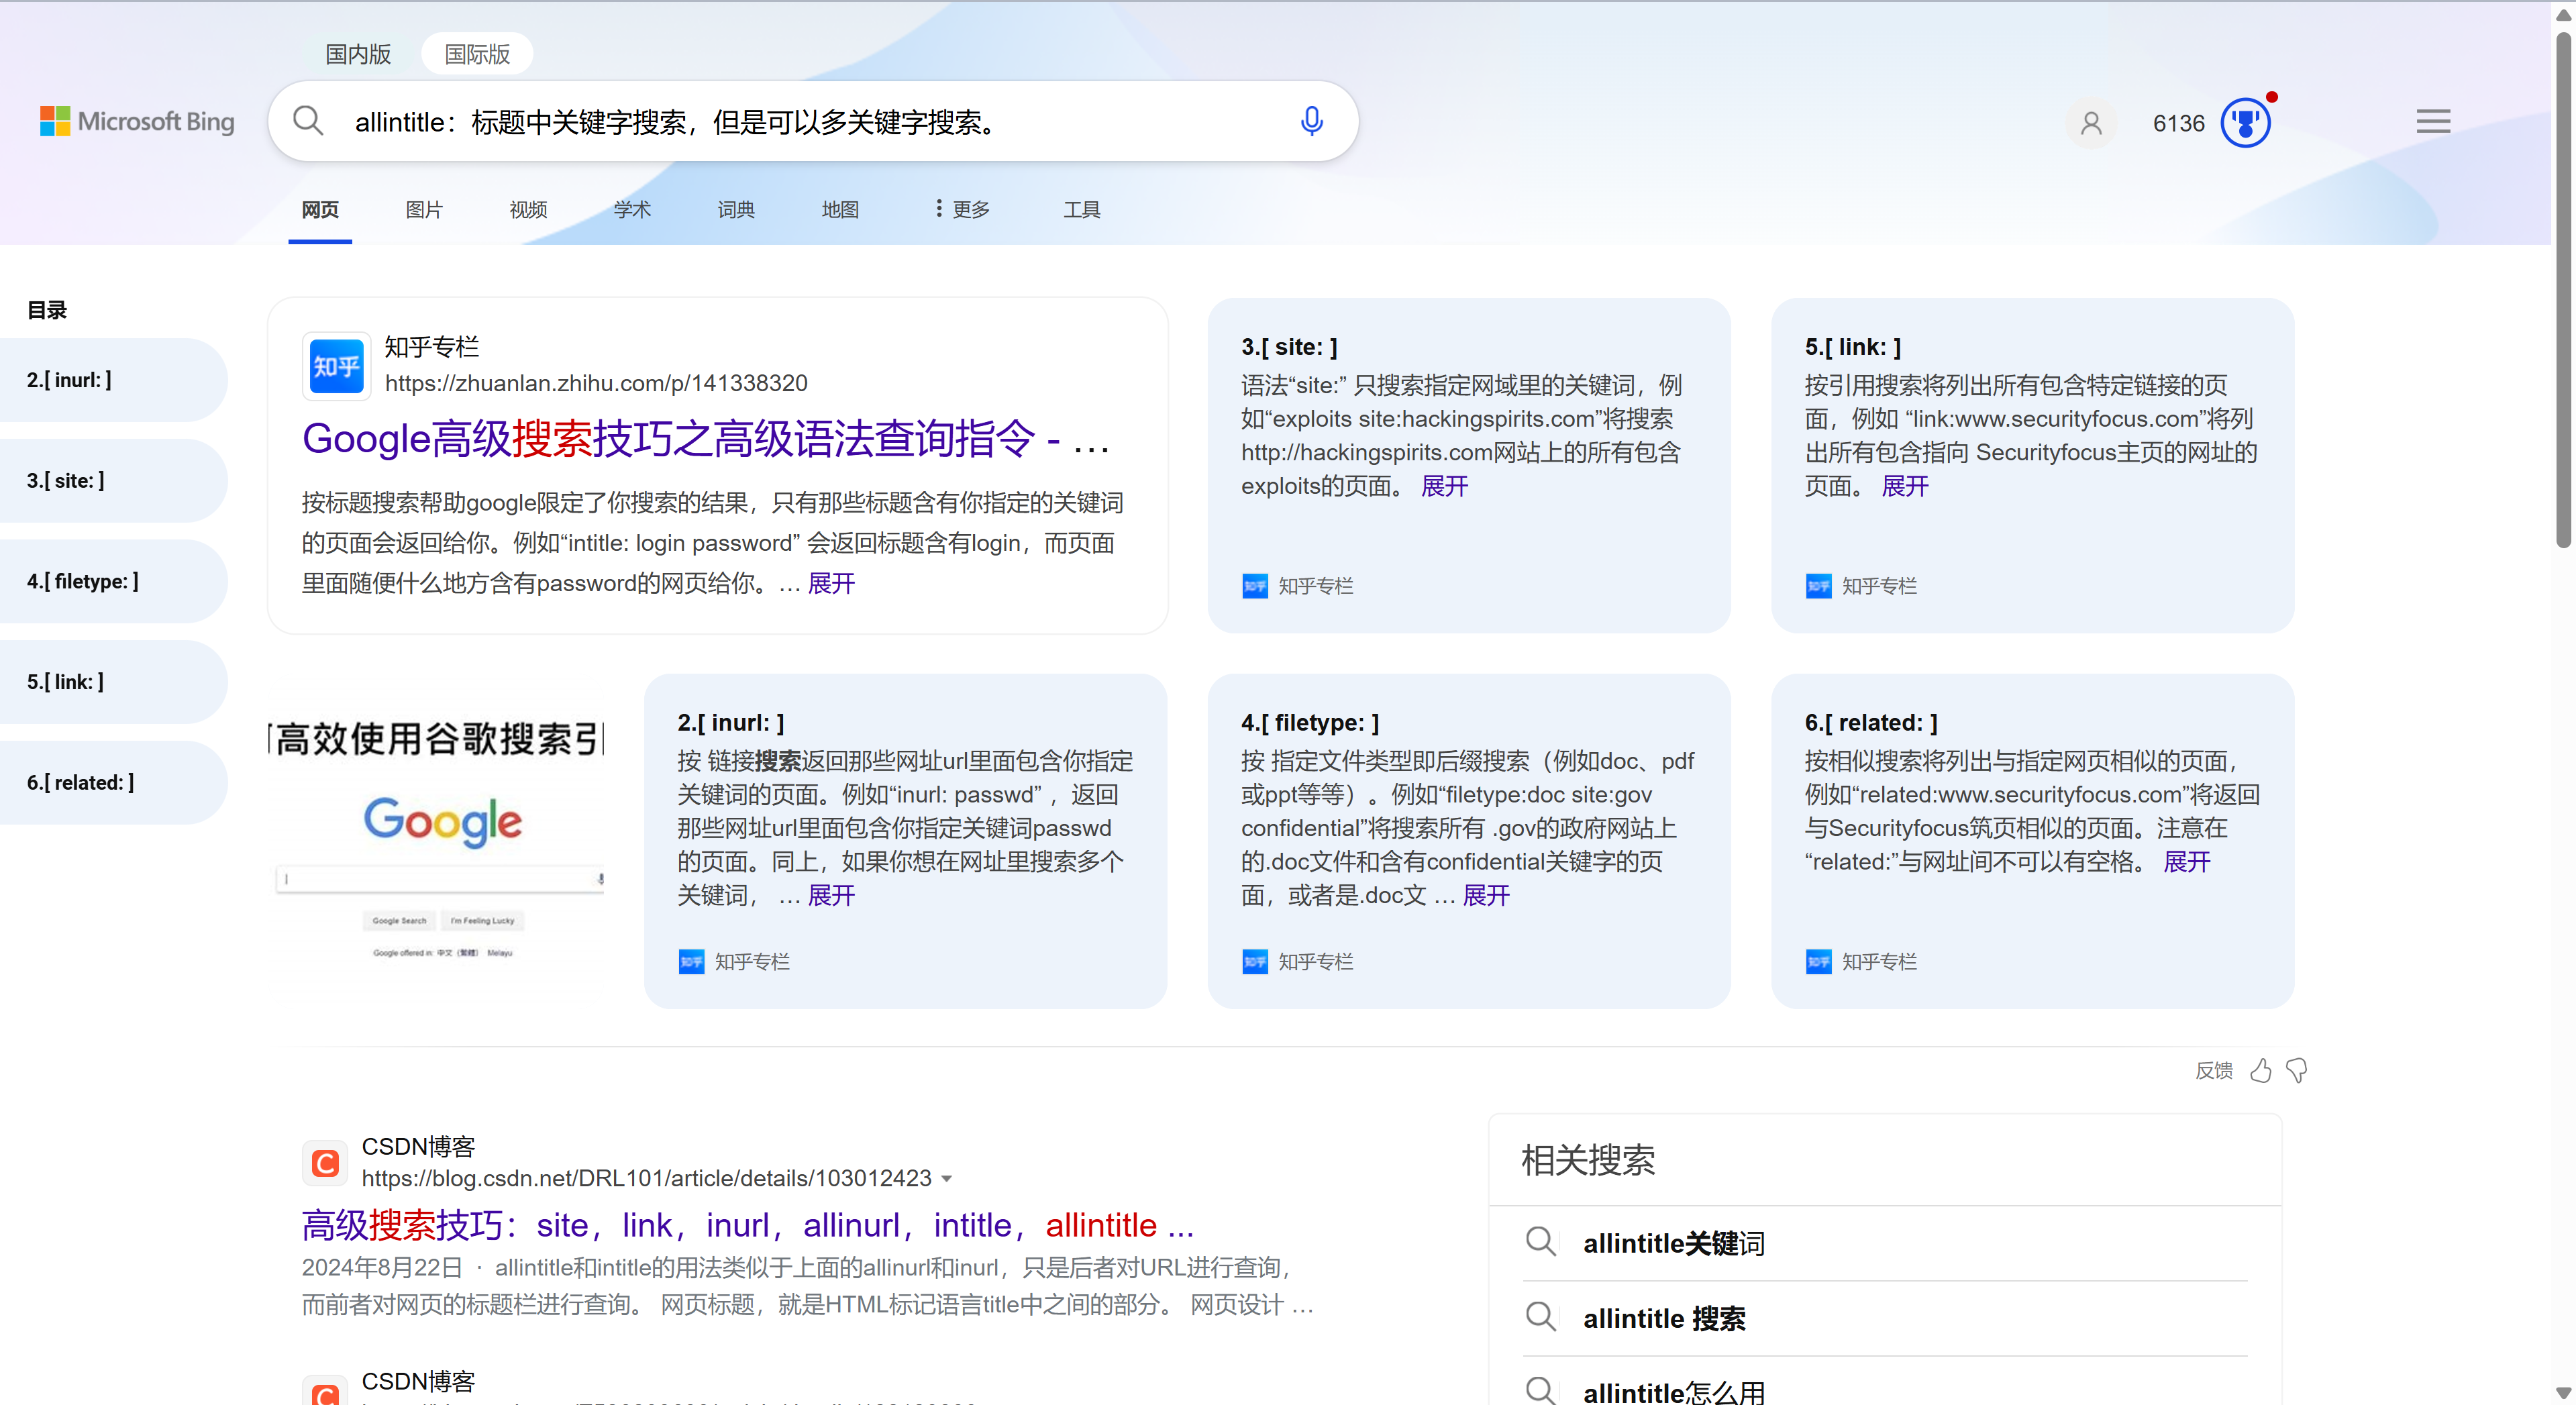Screen dimensions: 2576x1405
Task: Click the thumbs down feedback icon
Action: (x=2297, y=1071)
